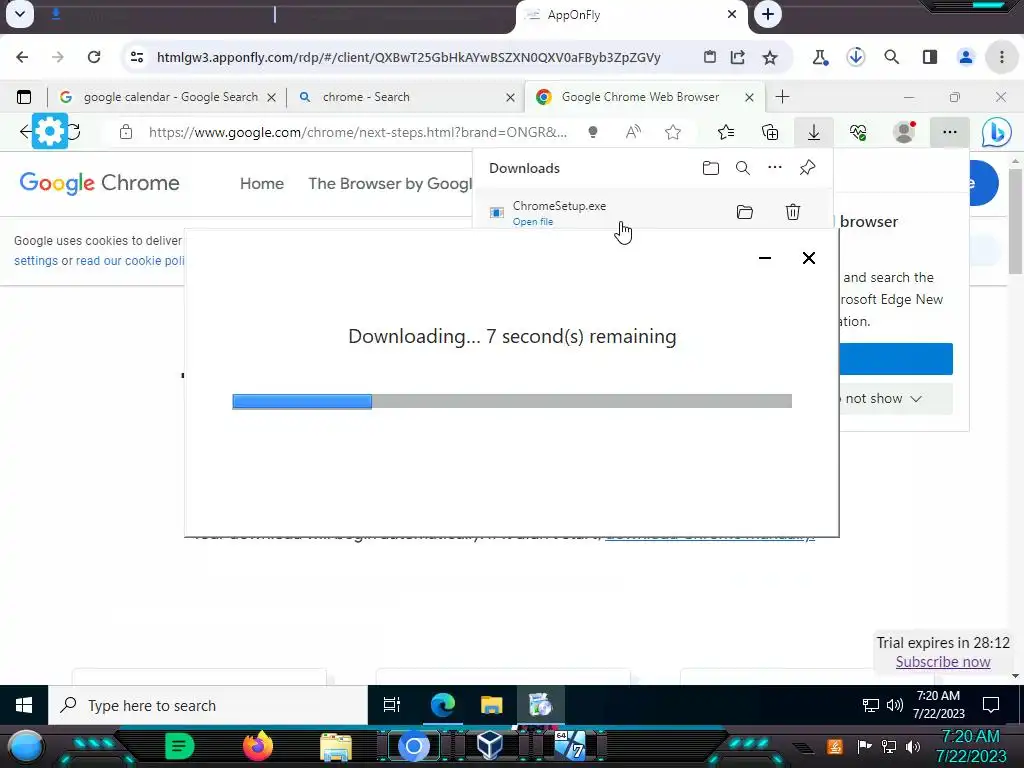Open Edge browser essentials heart icon
1024x768 pixels.
(x=858, y=133)
